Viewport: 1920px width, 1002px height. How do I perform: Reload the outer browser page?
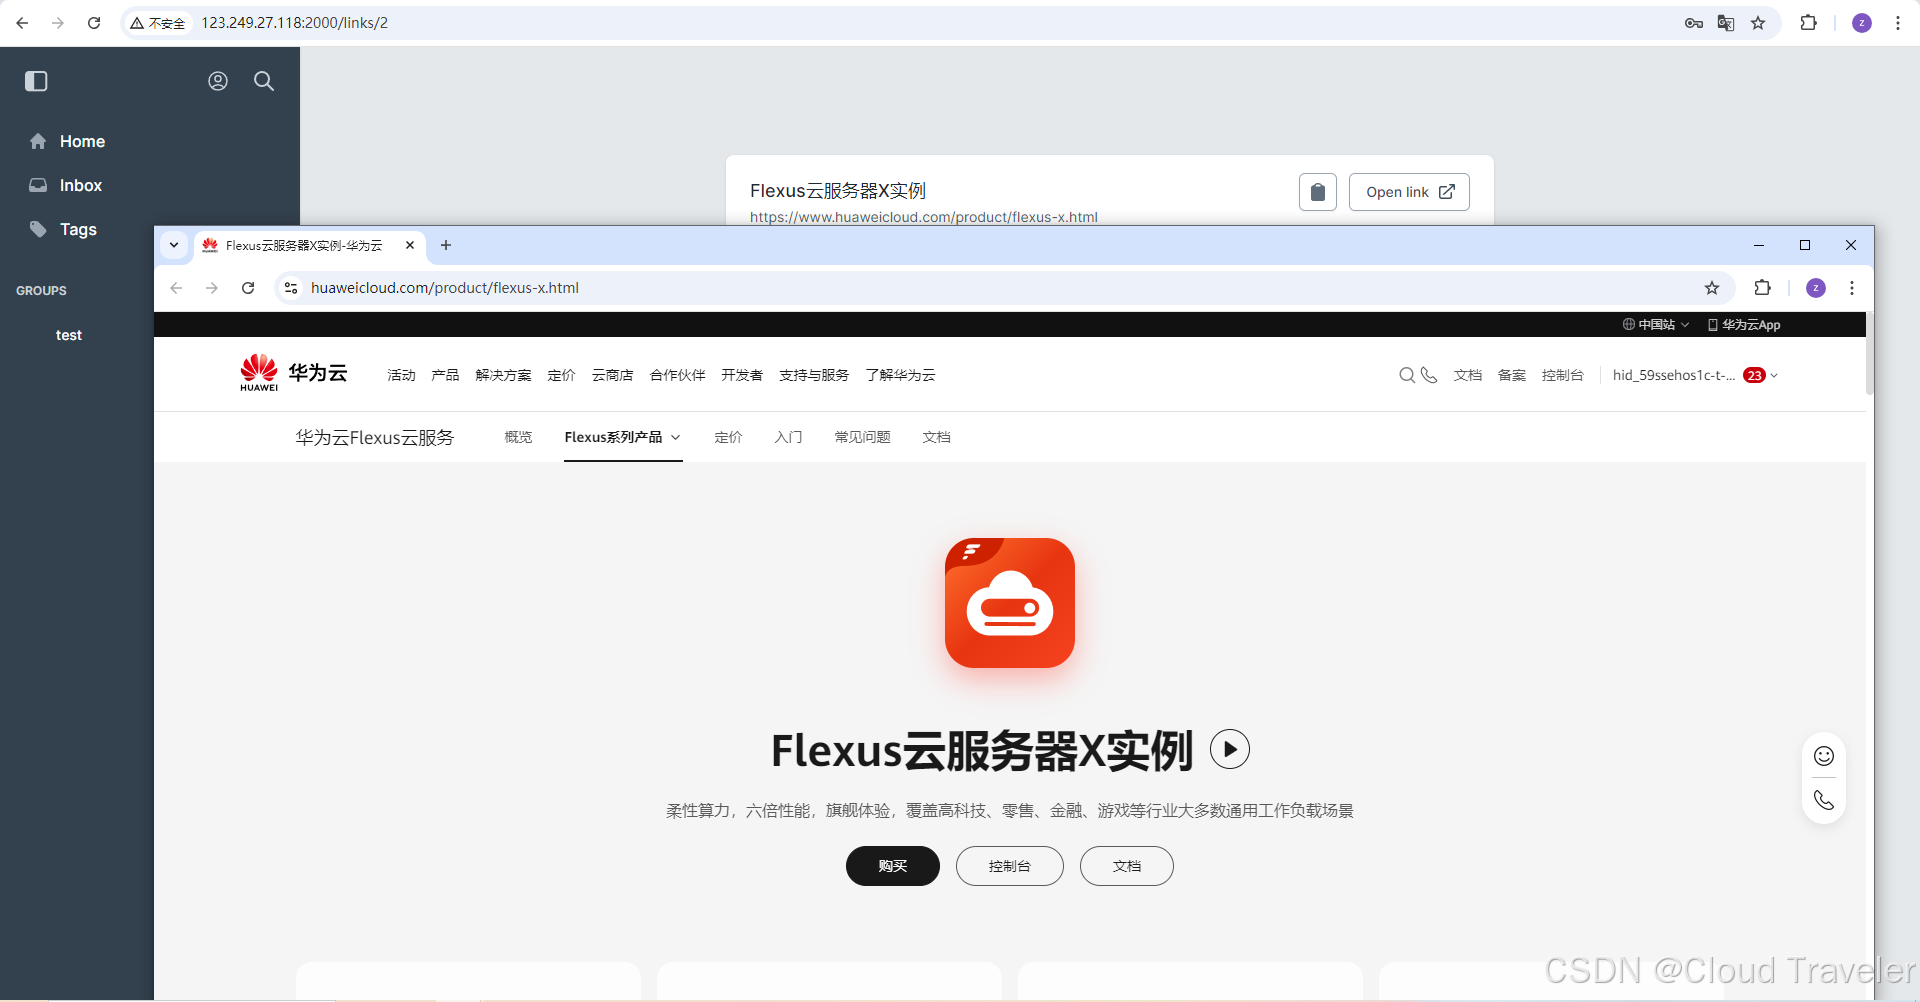pos(94,23)
